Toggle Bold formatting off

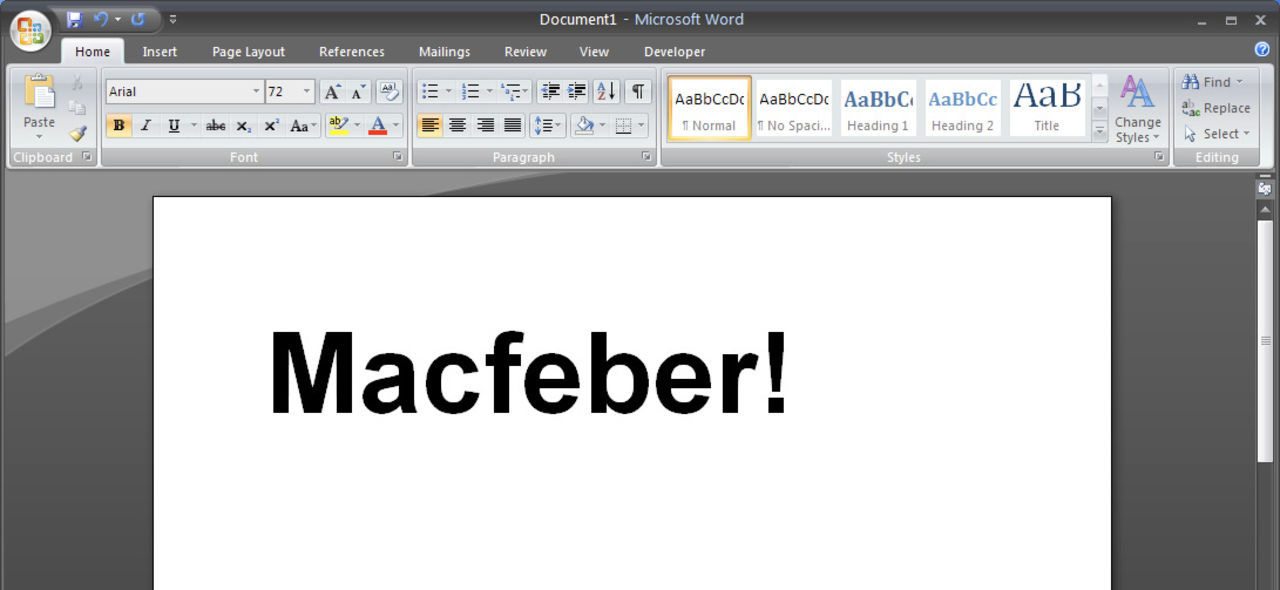coord(119,126)
